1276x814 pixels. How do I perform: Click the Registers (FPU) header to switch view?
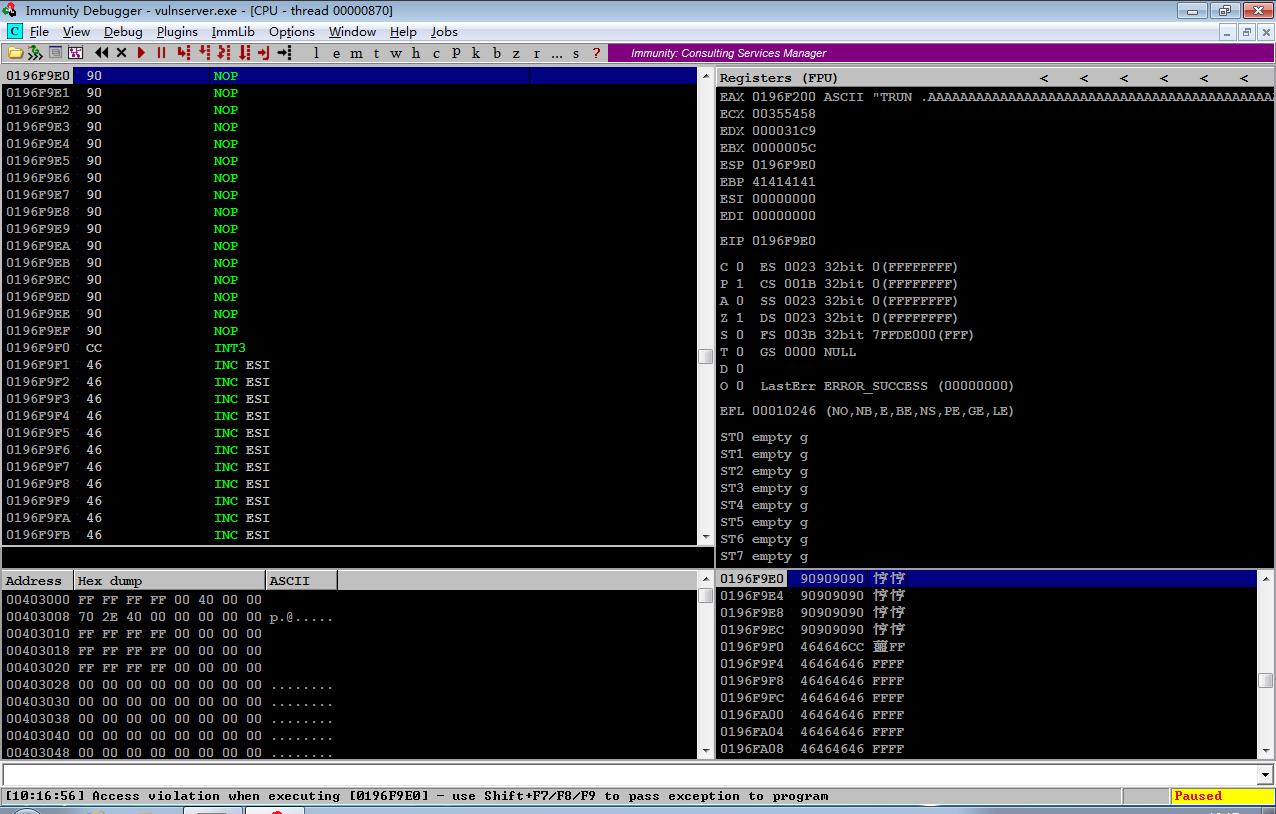(779, 78)
